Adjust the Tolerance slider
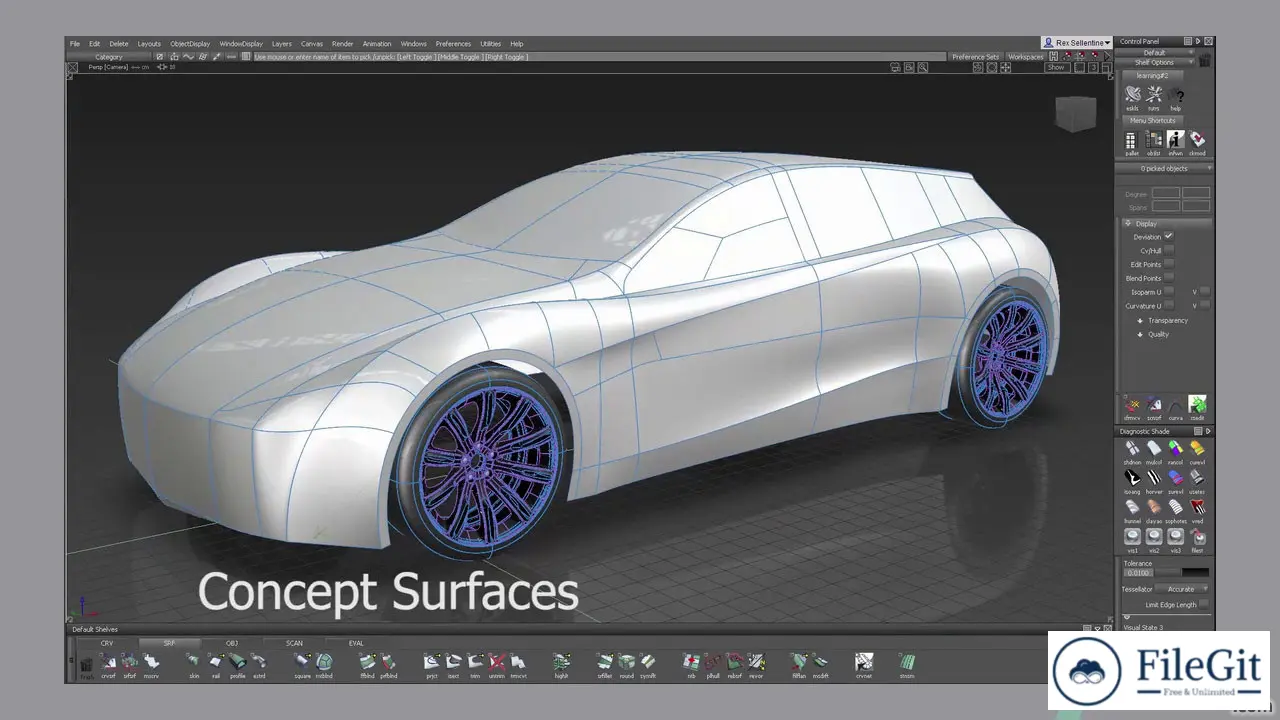 coord(1183,573)
